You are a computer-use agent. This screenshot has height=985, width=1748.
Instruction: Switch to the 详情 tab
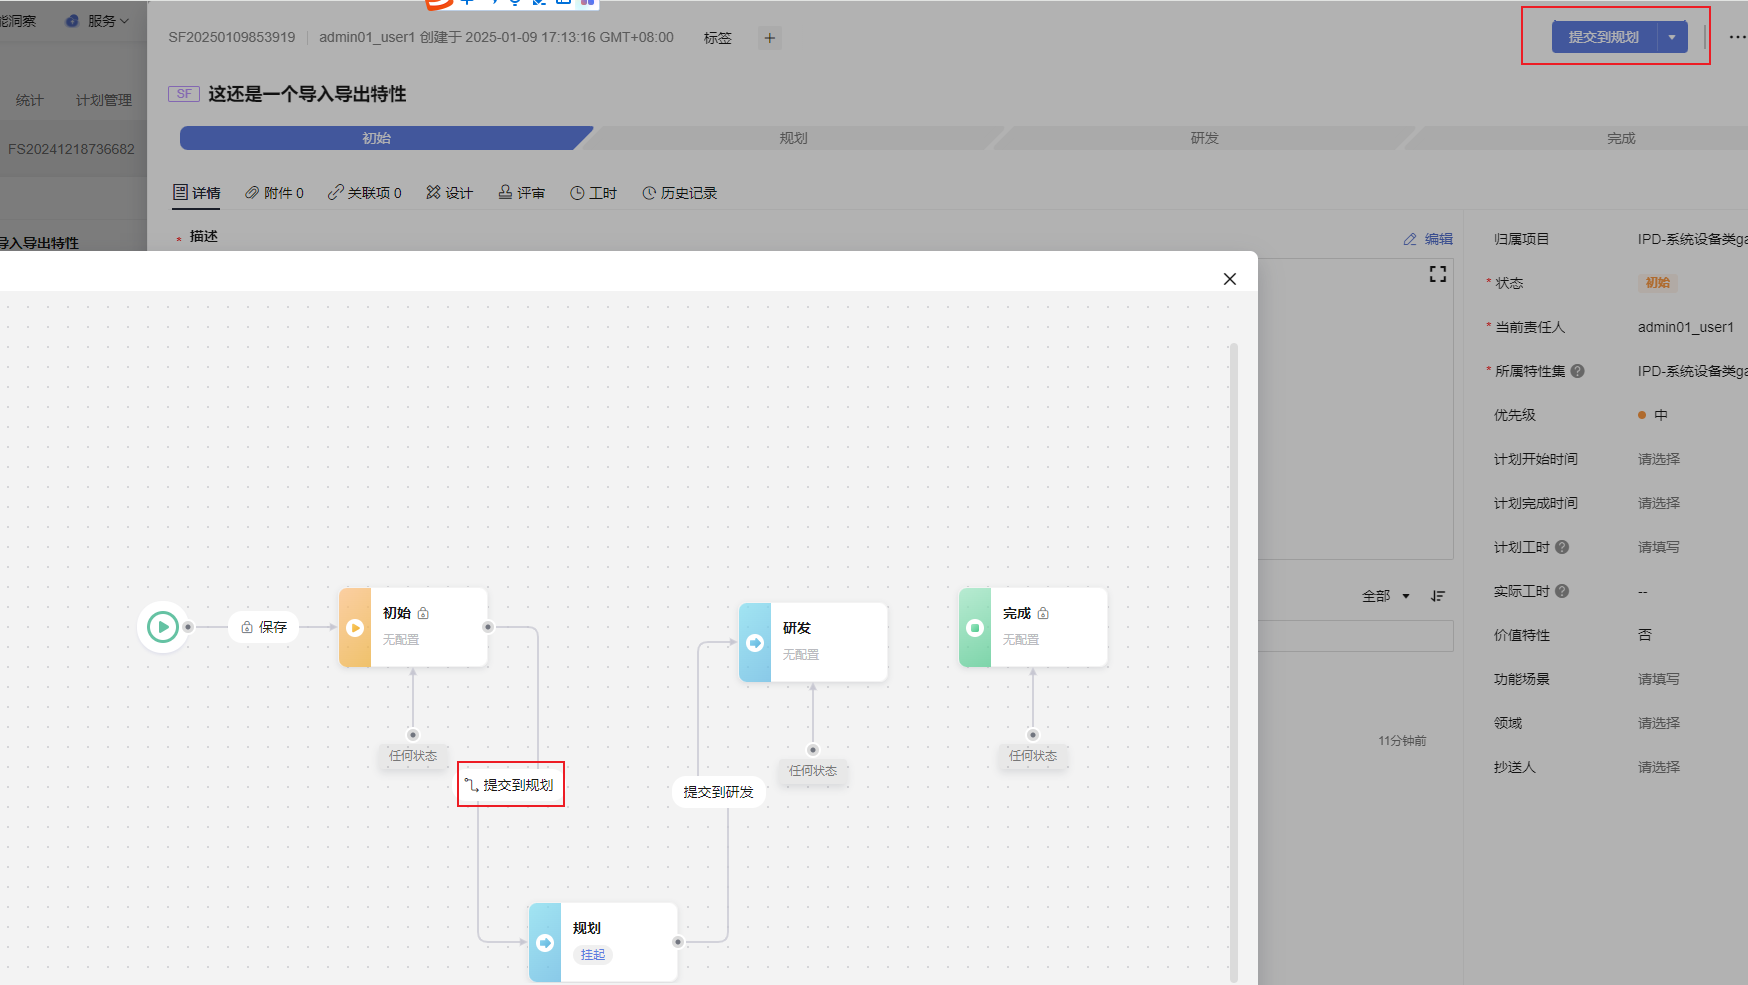196,193
